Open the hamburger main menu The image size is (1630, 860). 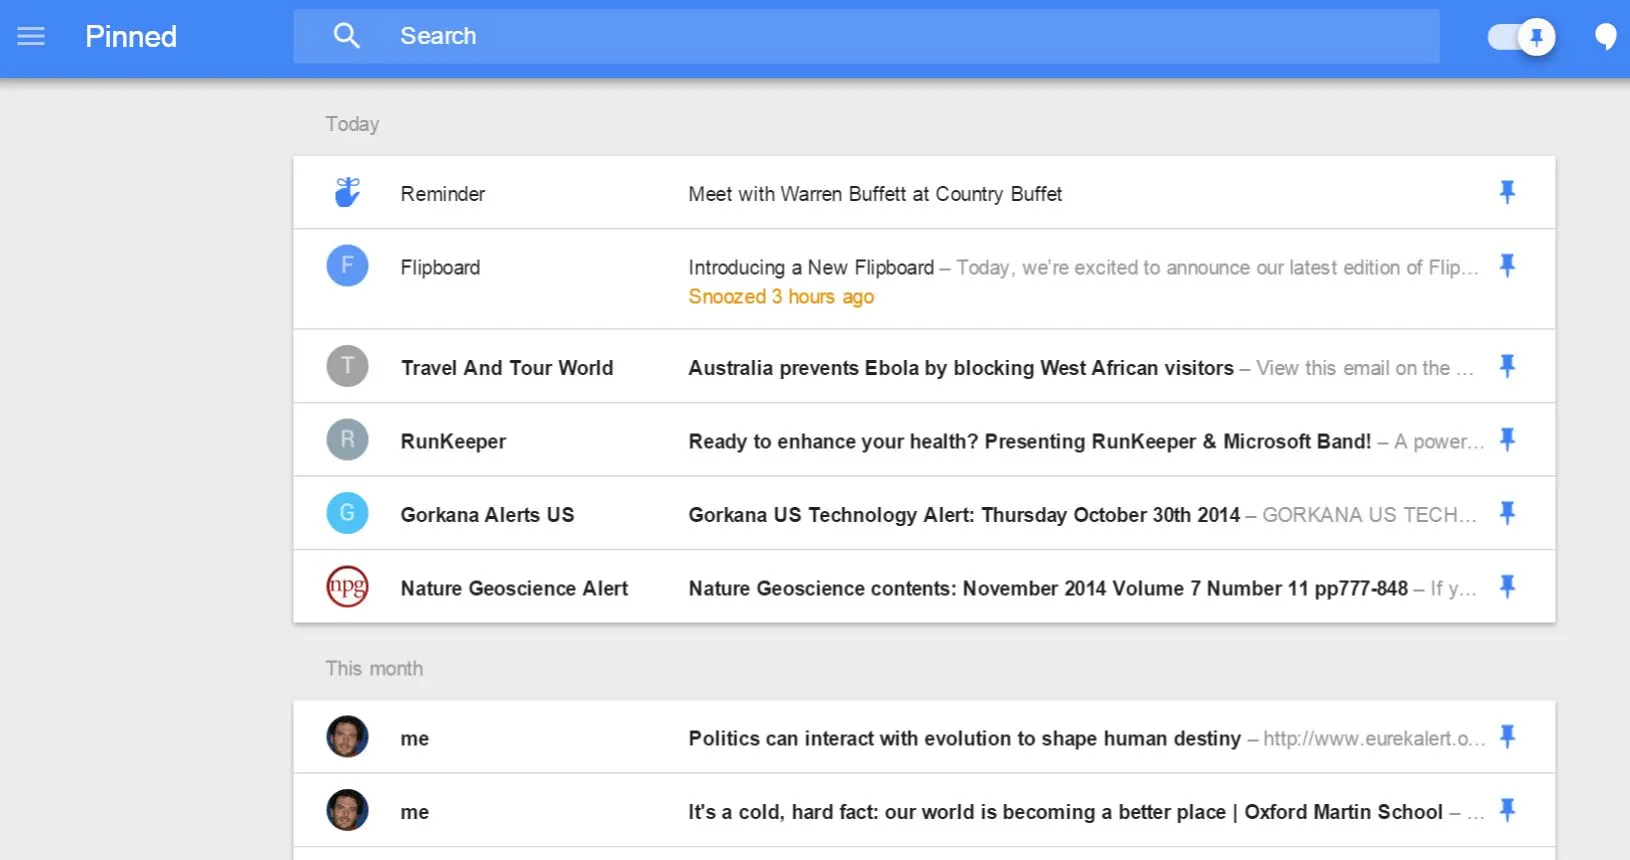click(x=31, y=36)
